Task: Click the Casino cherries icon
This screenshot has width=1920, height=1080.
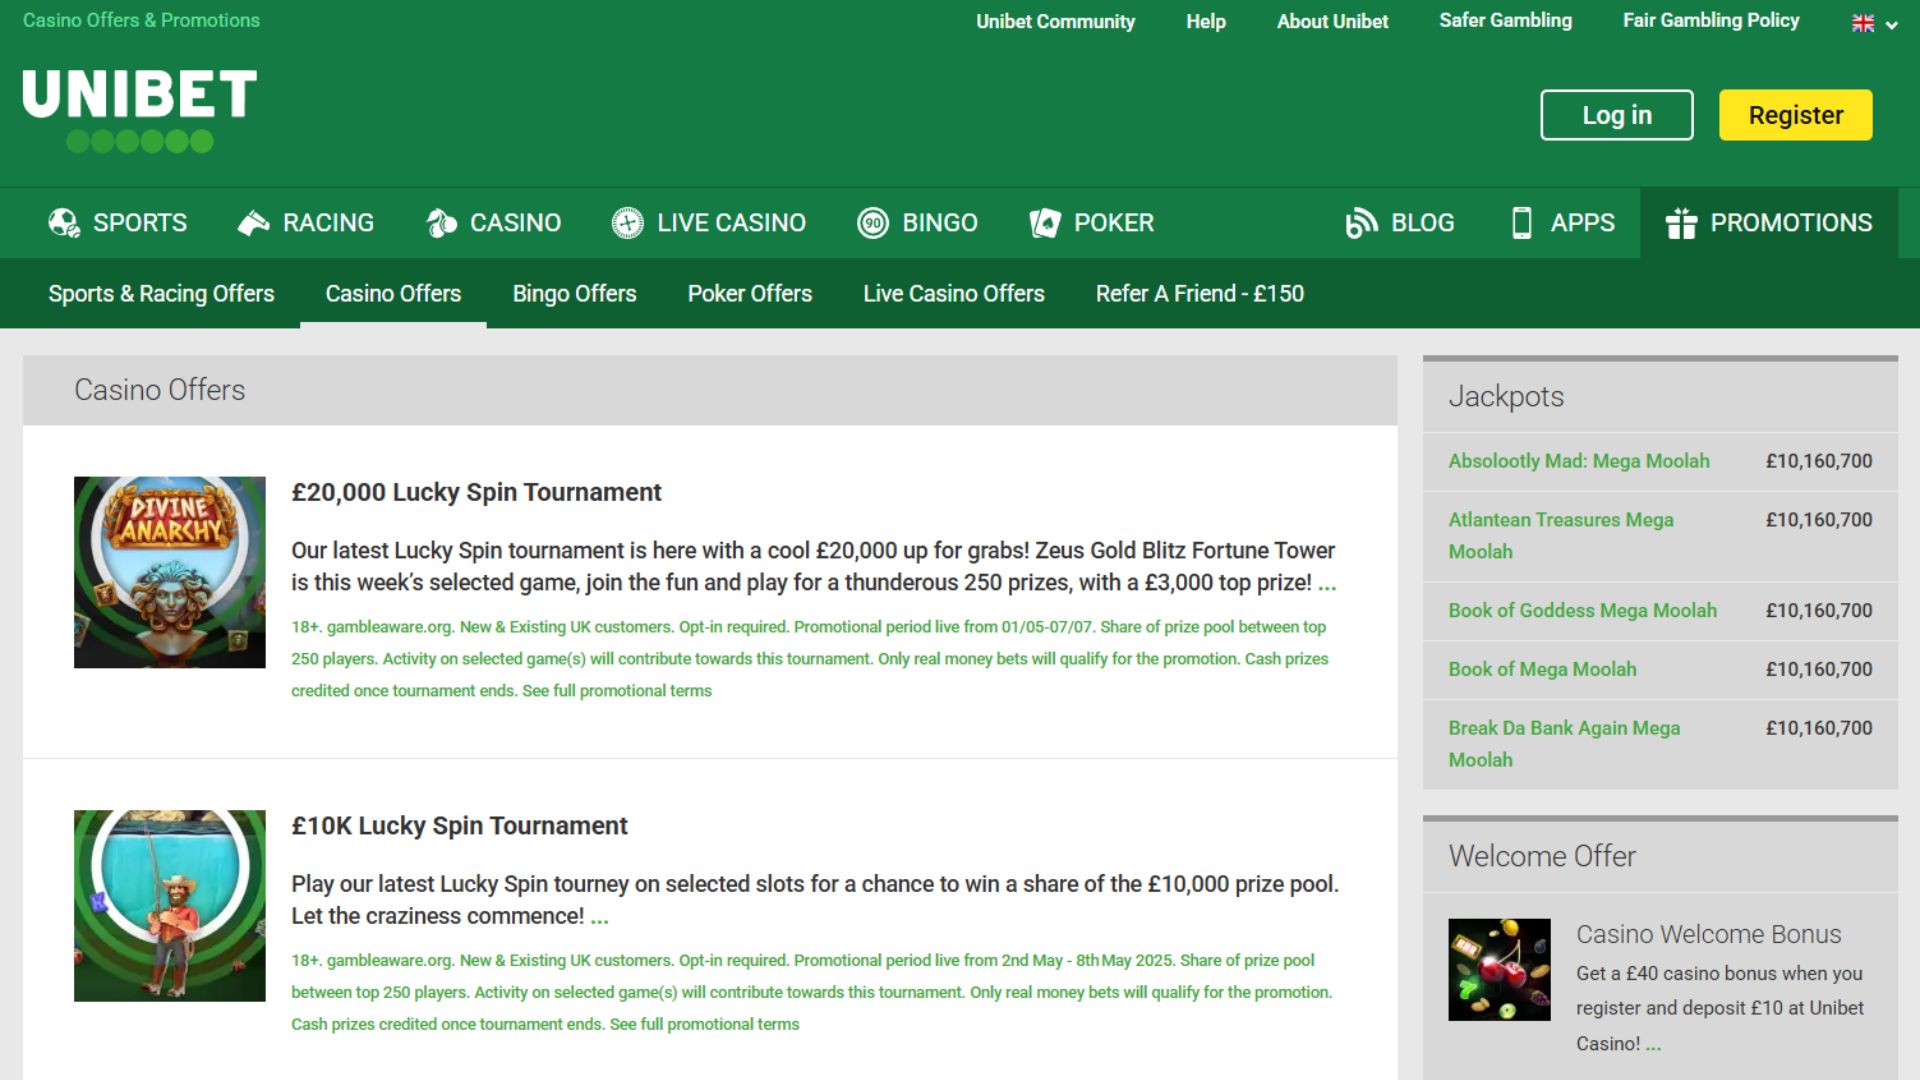Action: (x=441, y=222)
